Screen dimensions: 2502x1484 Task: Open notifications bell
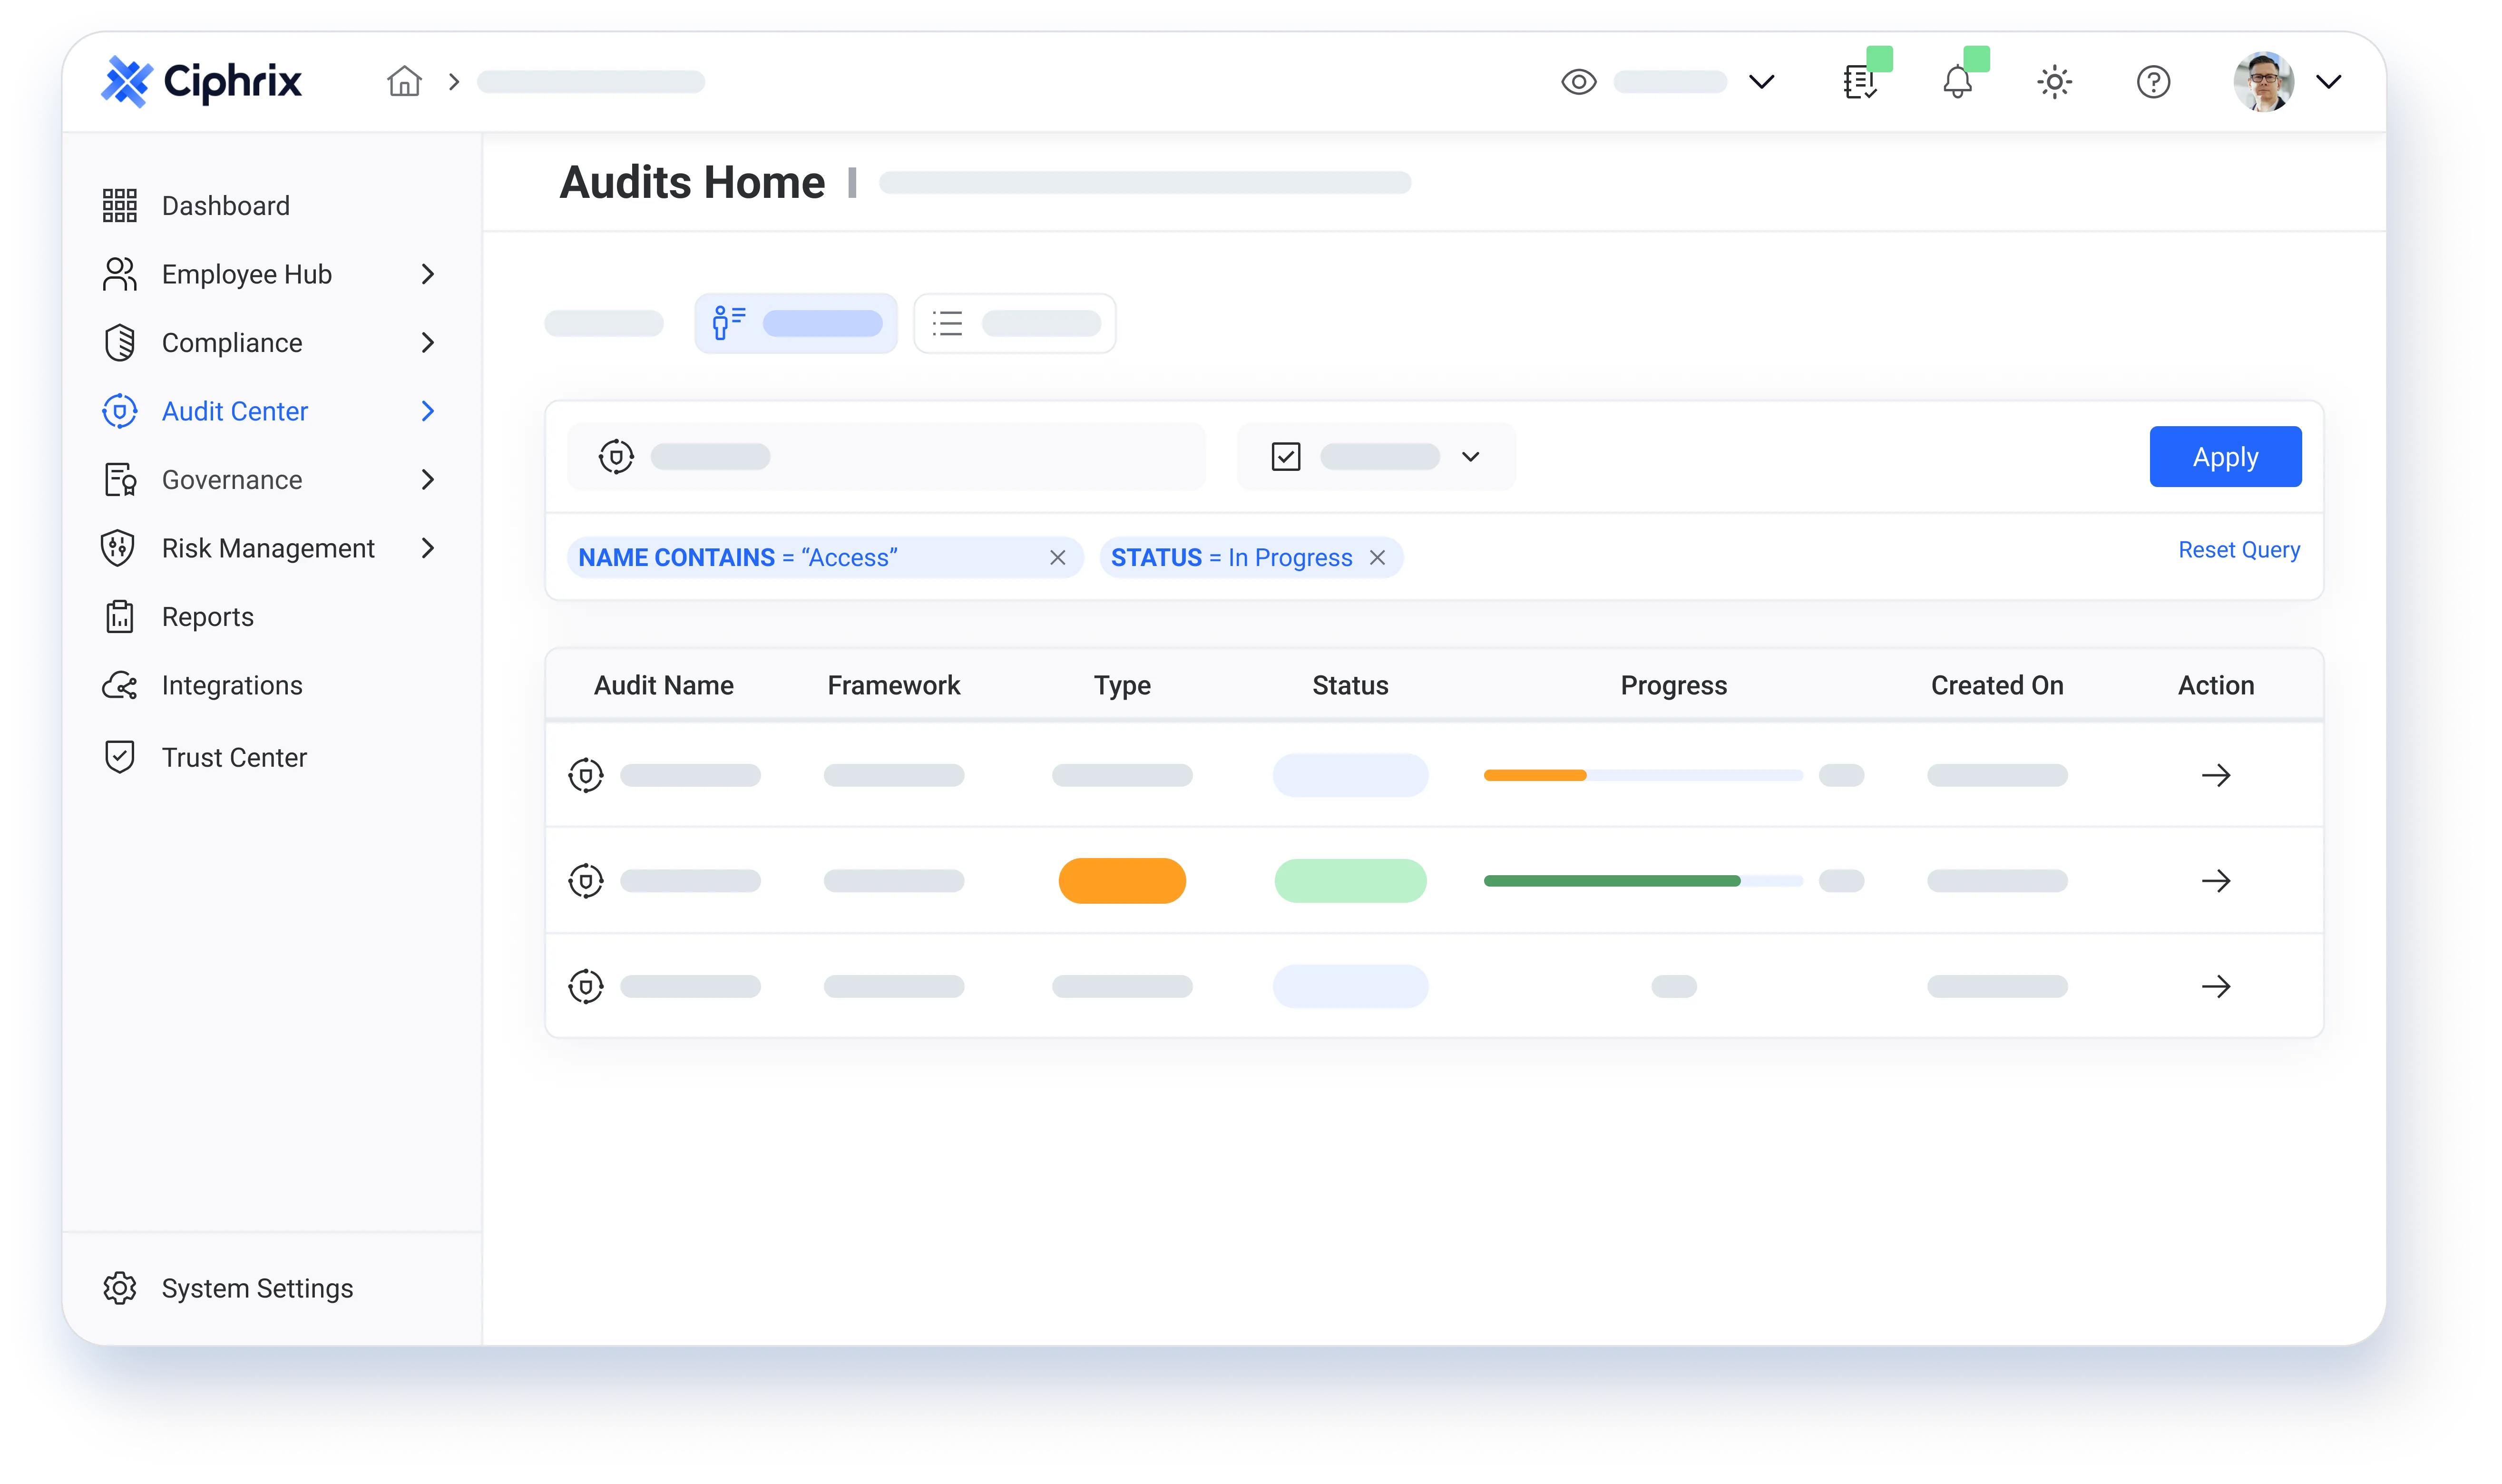click(x=1957, y=82)
